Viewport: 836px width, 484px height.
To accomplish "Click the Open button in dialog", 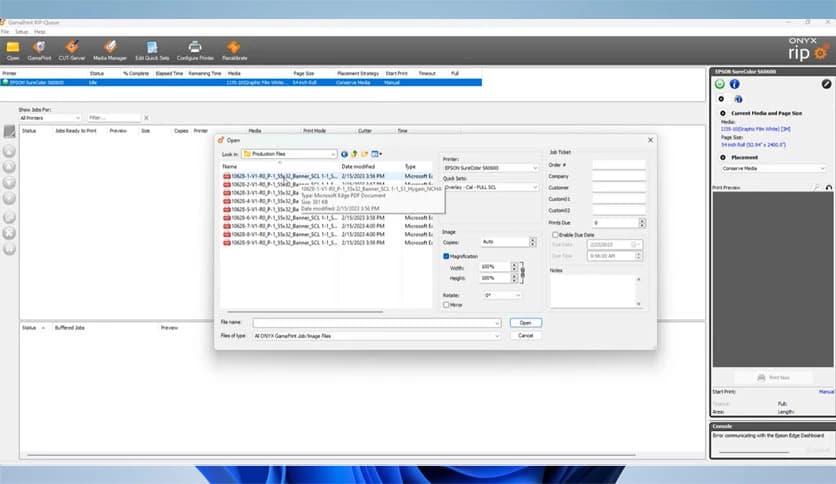I will coord(525,323).
